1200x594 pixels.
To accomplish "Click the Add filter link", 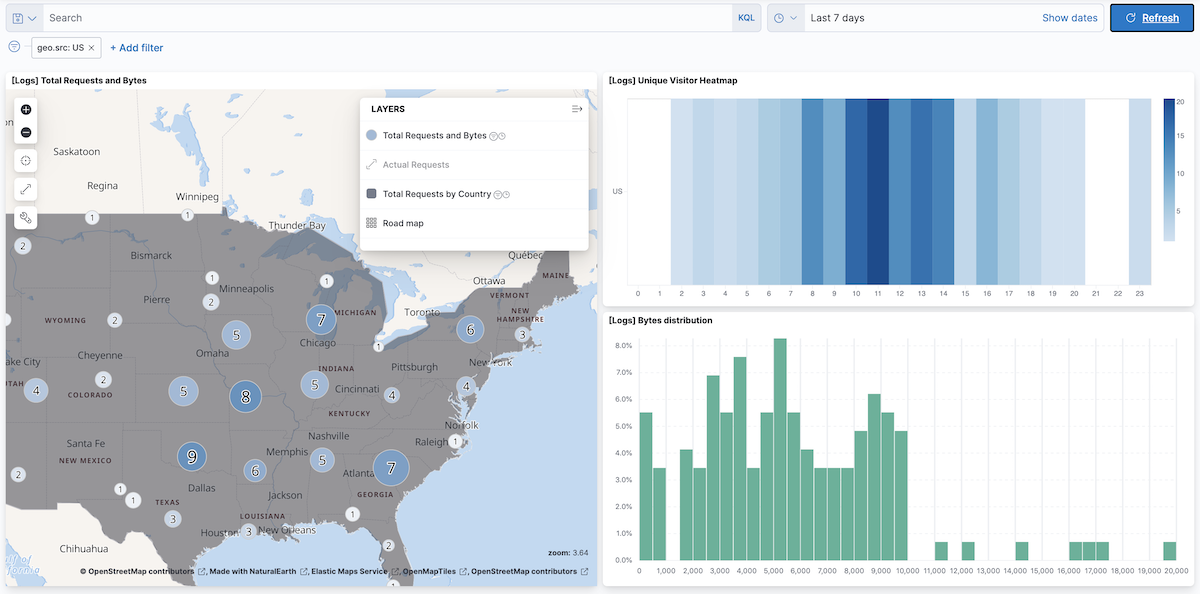I will [136, 47].
